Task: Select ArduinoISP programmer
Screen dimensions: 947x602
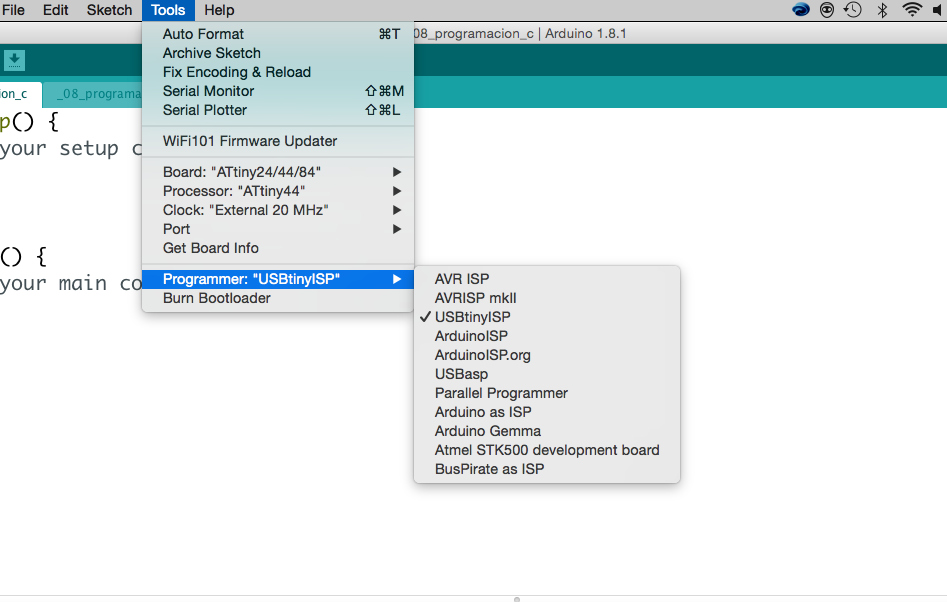Action: coord(547,336)
